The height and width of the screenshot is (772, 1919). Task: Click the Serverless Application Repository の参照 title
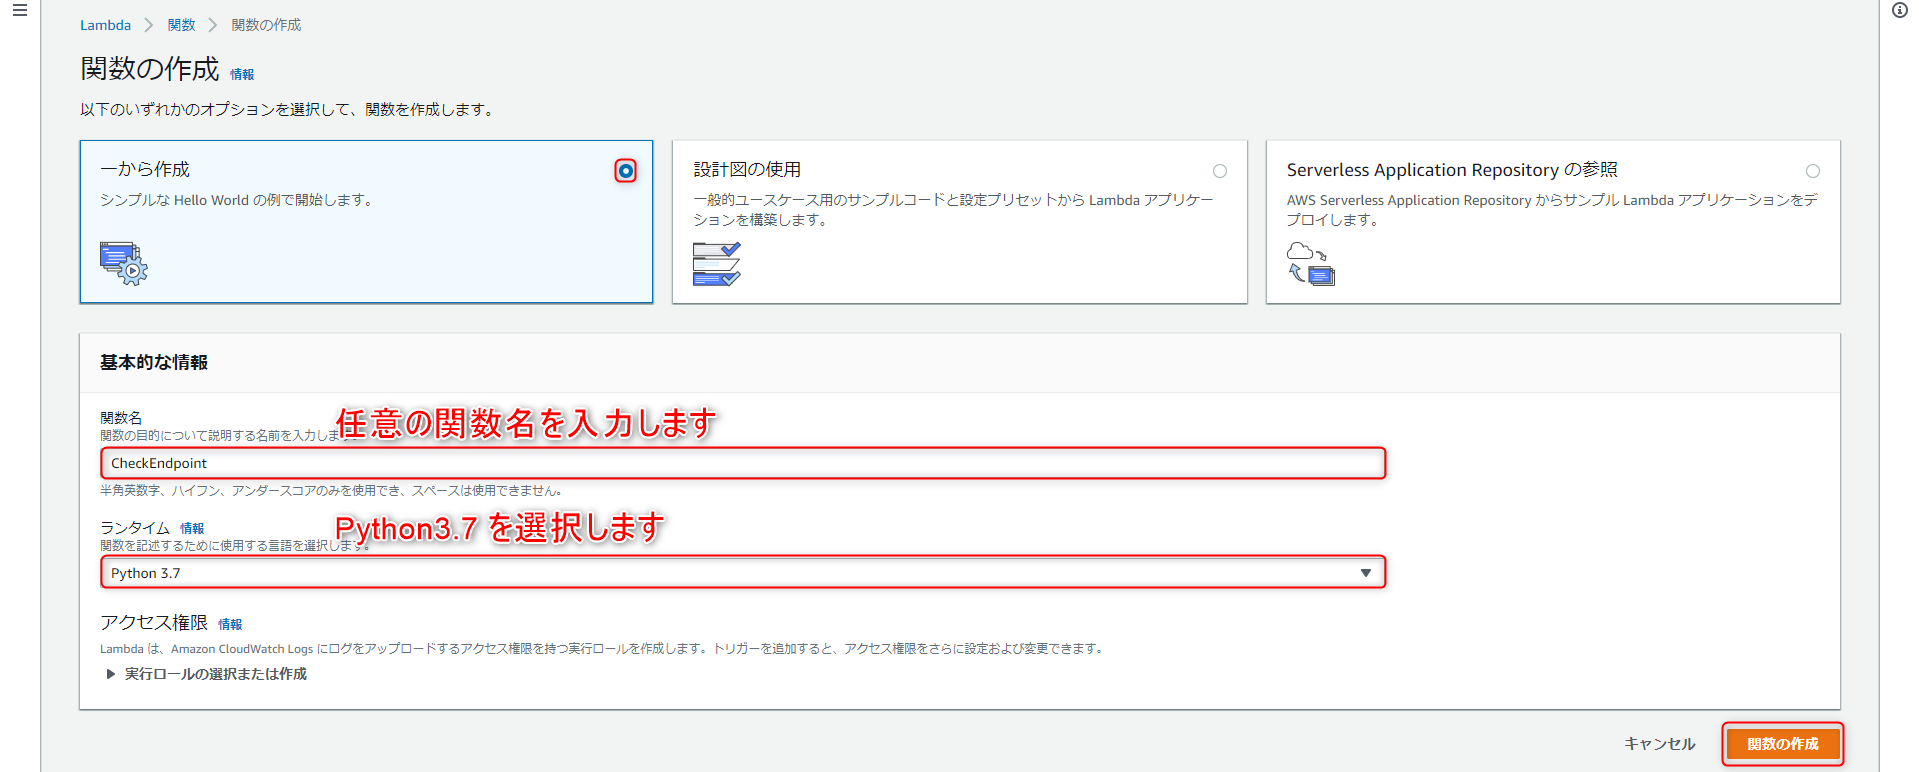point(1452,170)
